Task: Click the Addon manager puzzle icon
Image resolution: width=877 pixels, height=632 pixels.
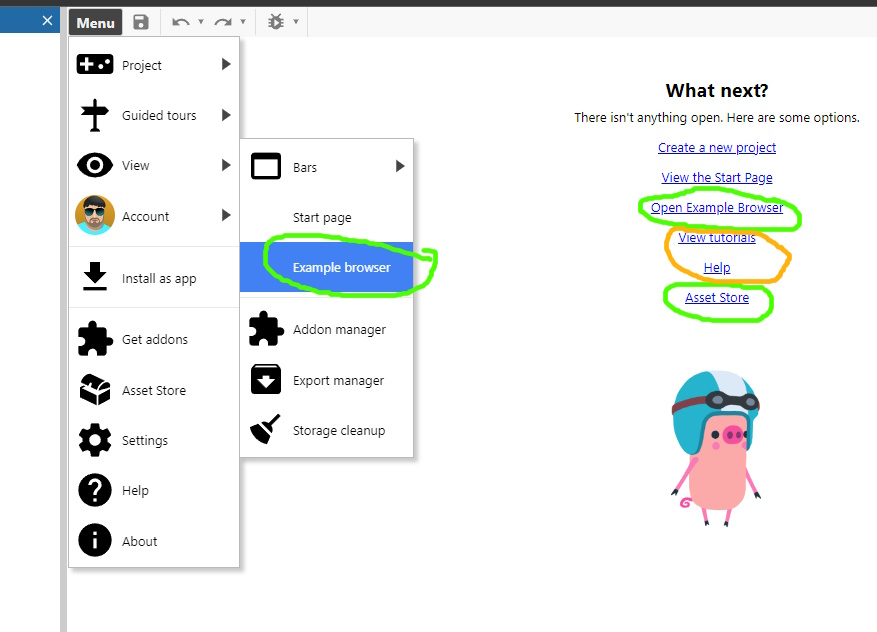Action: [x=266, y=329]
